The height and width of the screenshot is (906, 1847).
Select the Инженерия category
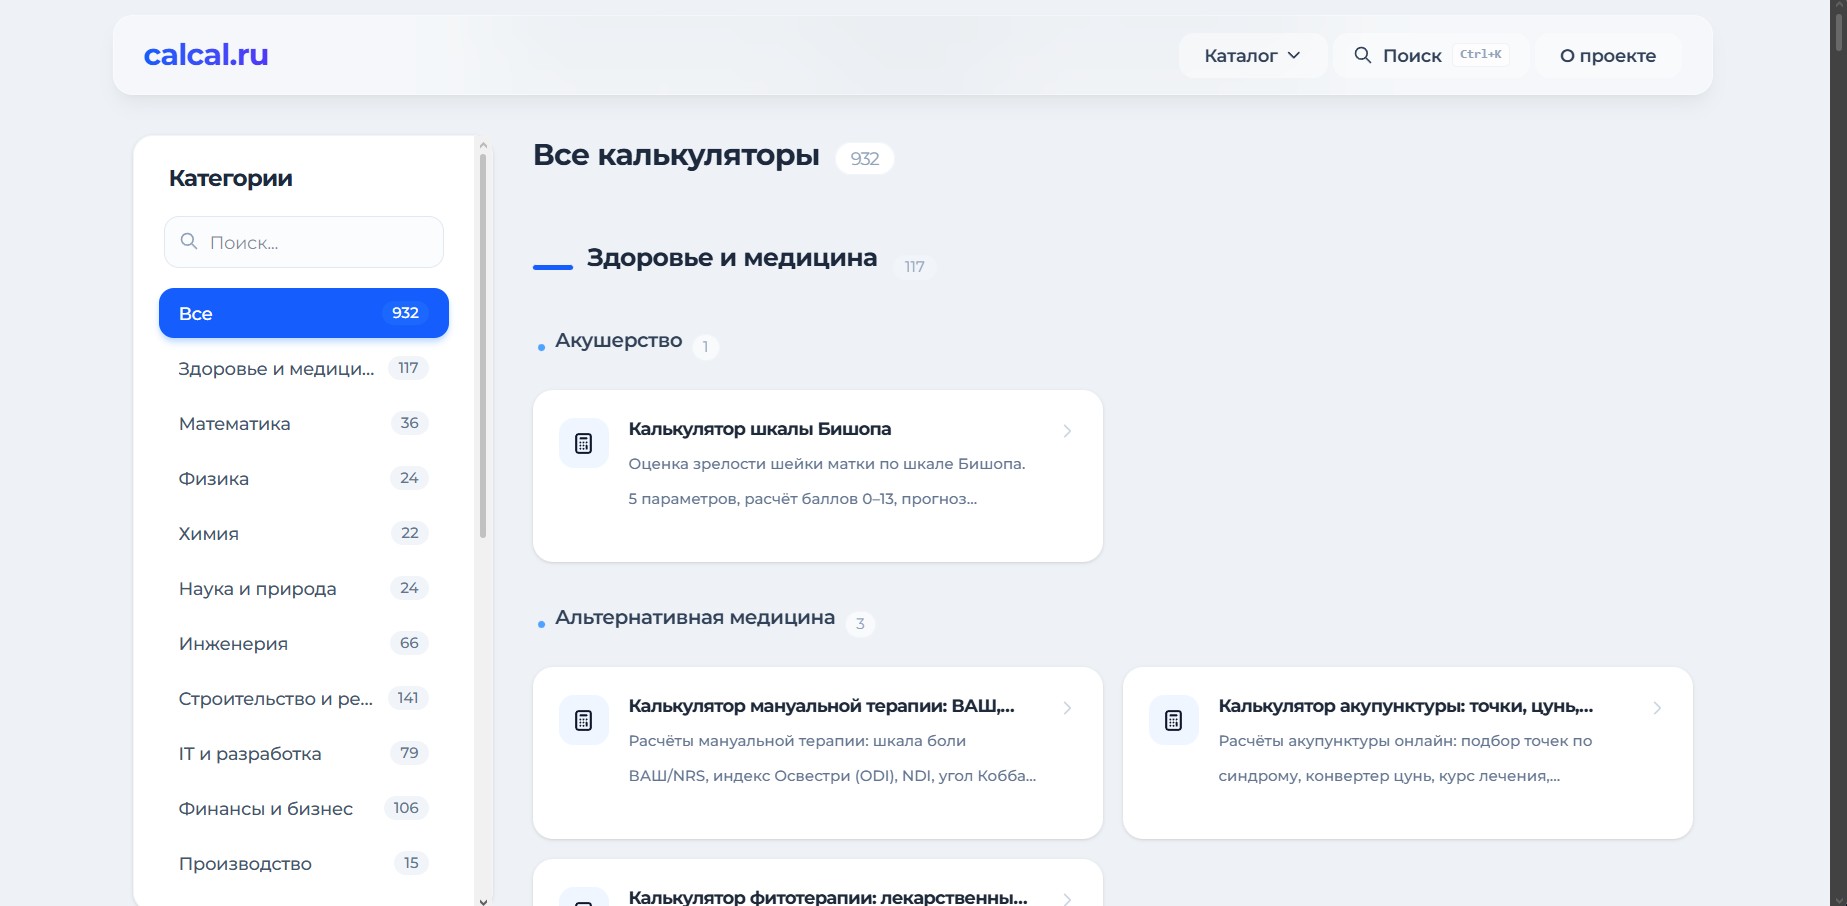pos(233,644)
